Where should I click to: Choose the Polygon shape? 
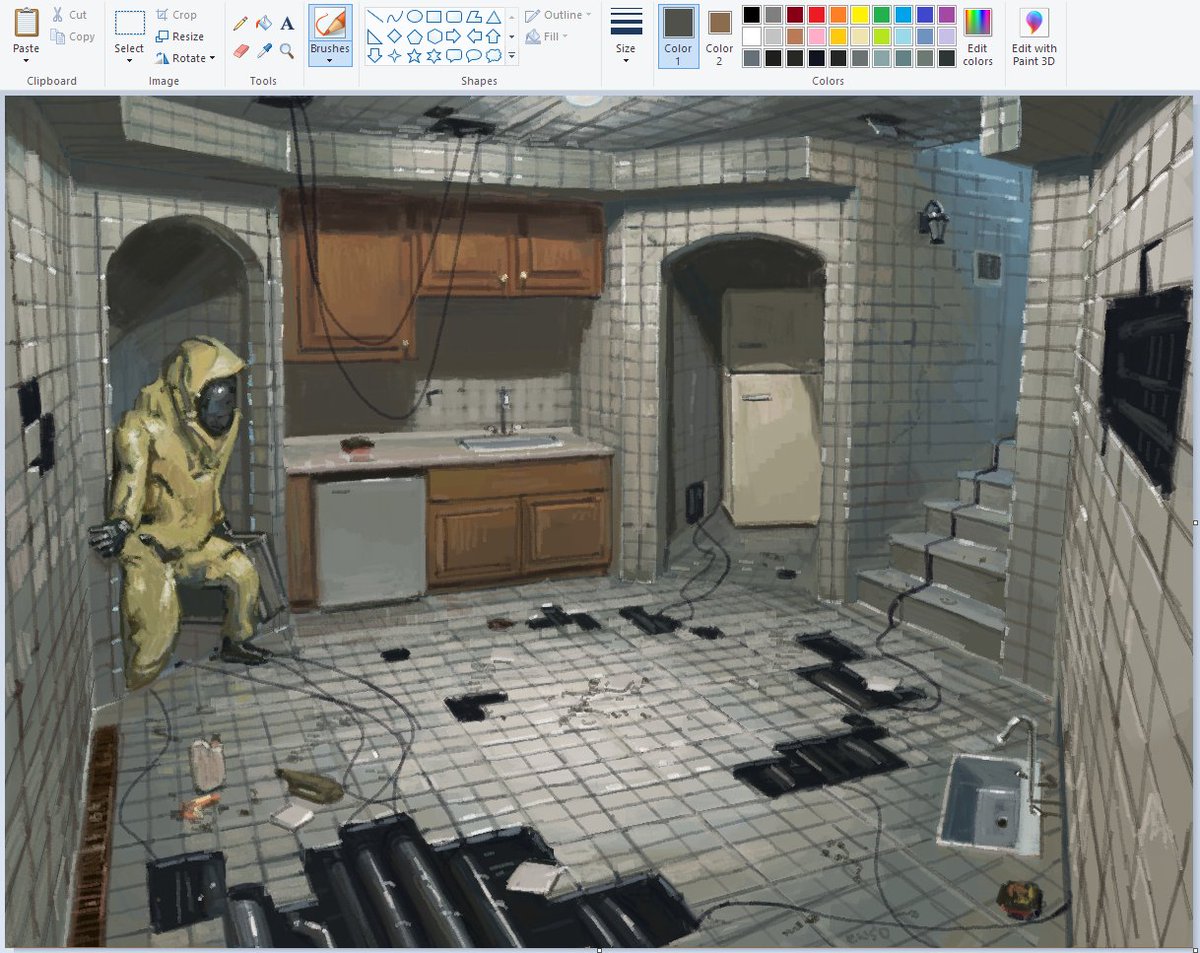(474, 16)
